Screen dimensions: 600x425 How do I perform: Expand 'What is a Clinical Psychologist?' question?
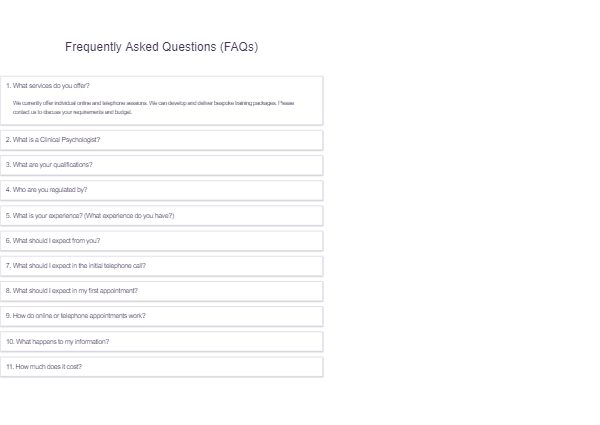[x=161, y=140]
